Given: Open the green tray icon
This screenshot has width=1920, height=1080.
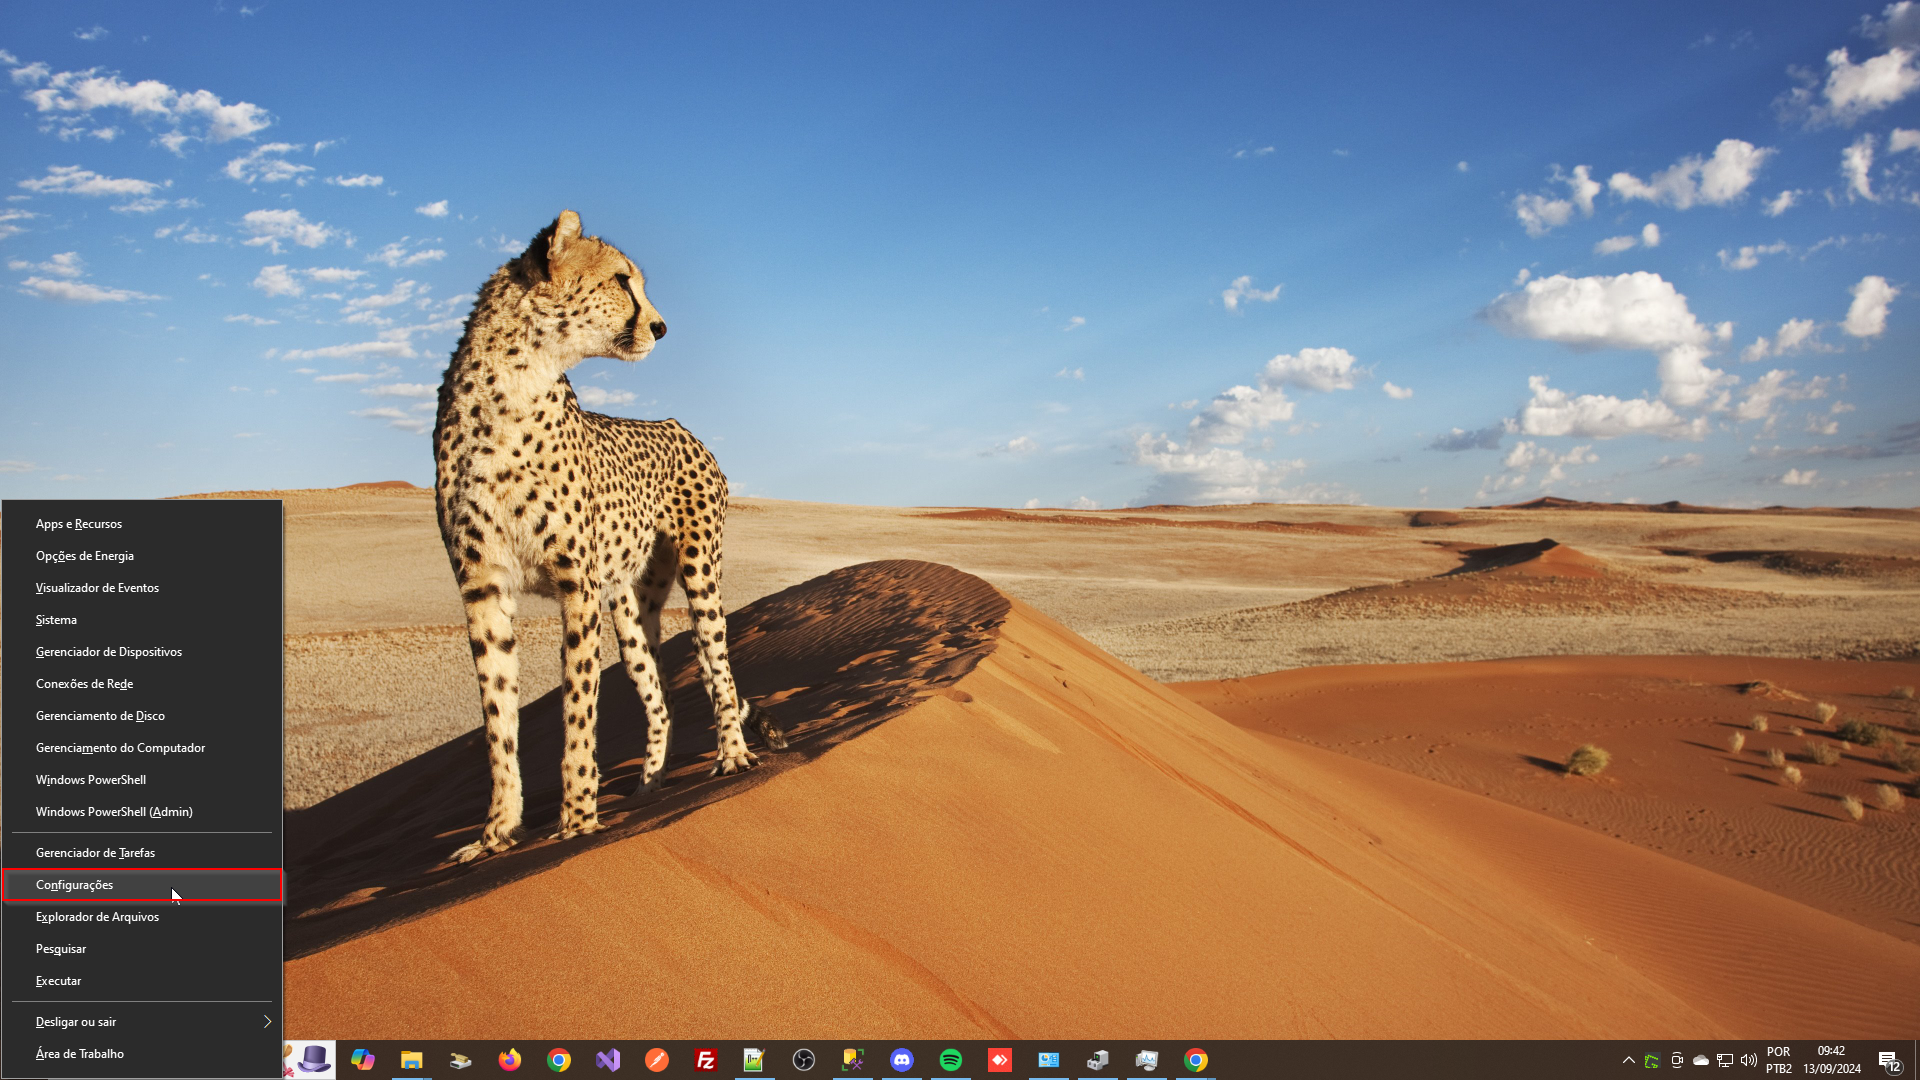Looking at the screenshot, I should point(1652,1061).
